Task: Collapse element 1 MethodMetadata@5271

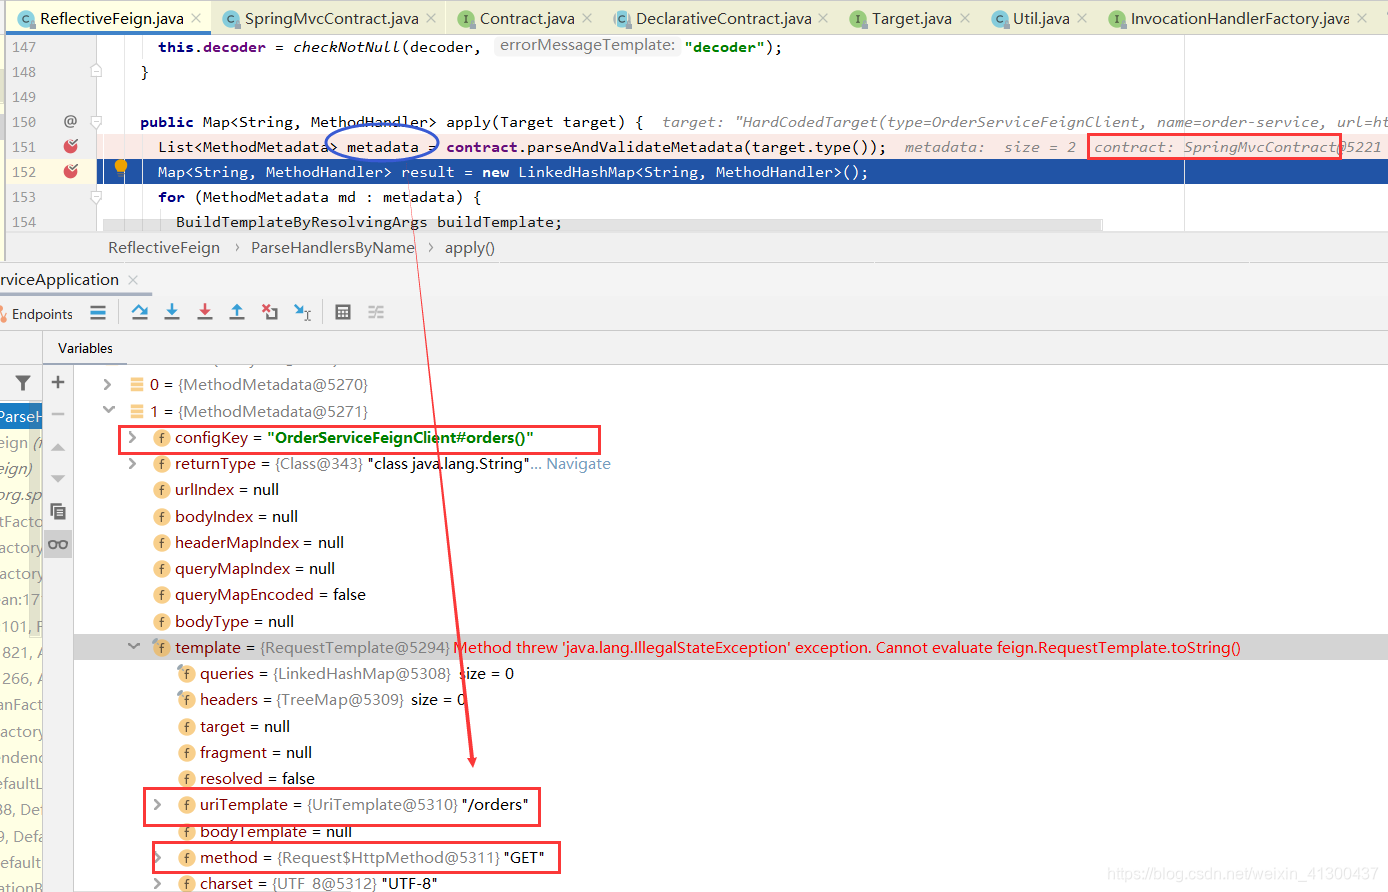Action: point(108,409)
